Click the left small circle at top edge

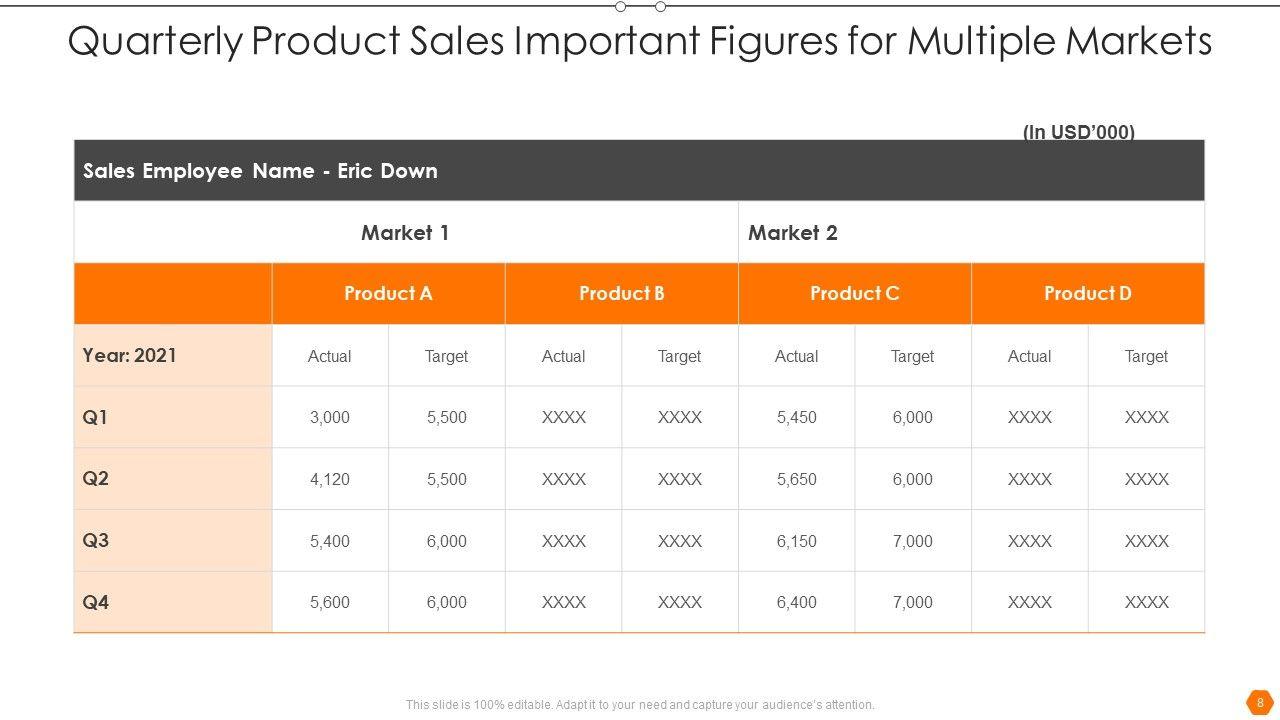pos(621,7)
